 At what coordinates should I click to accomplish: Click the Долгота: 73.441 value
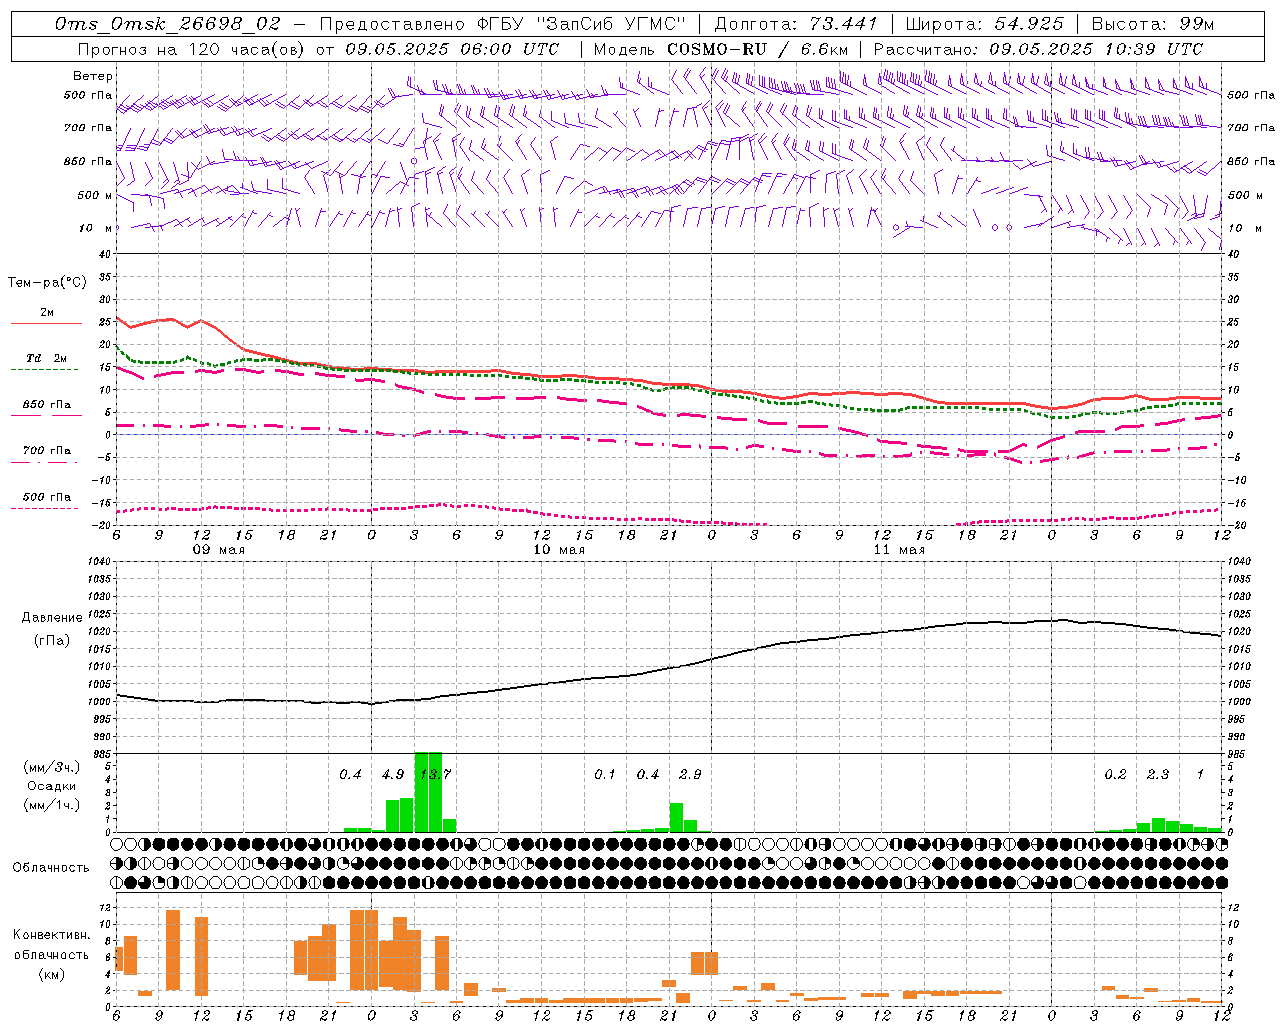[x=796, y=23]
